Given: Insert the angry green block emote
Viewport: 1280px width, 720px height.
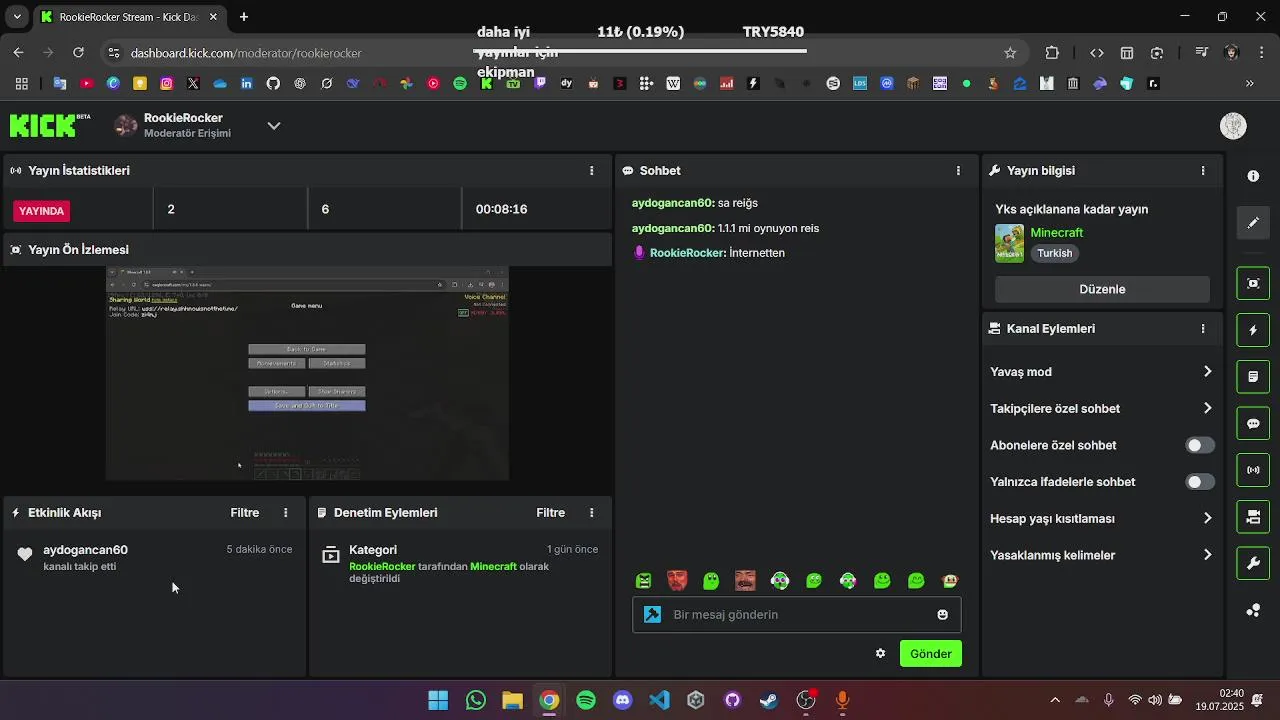Looking at the screenshot, I should coord(644,581).
